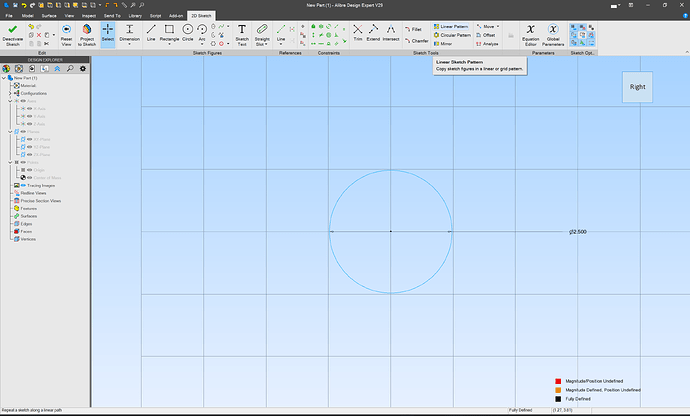
Task: Collapse the Points tree node
Action: (10, 162)
